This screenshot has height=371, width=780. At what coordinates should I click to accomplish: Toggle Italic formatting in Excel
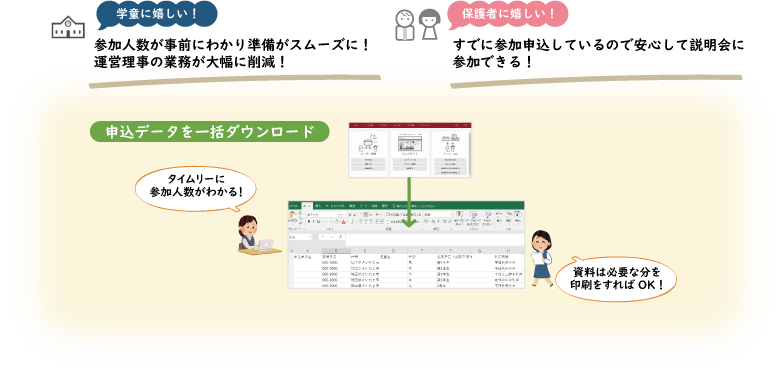click(313, 221)
